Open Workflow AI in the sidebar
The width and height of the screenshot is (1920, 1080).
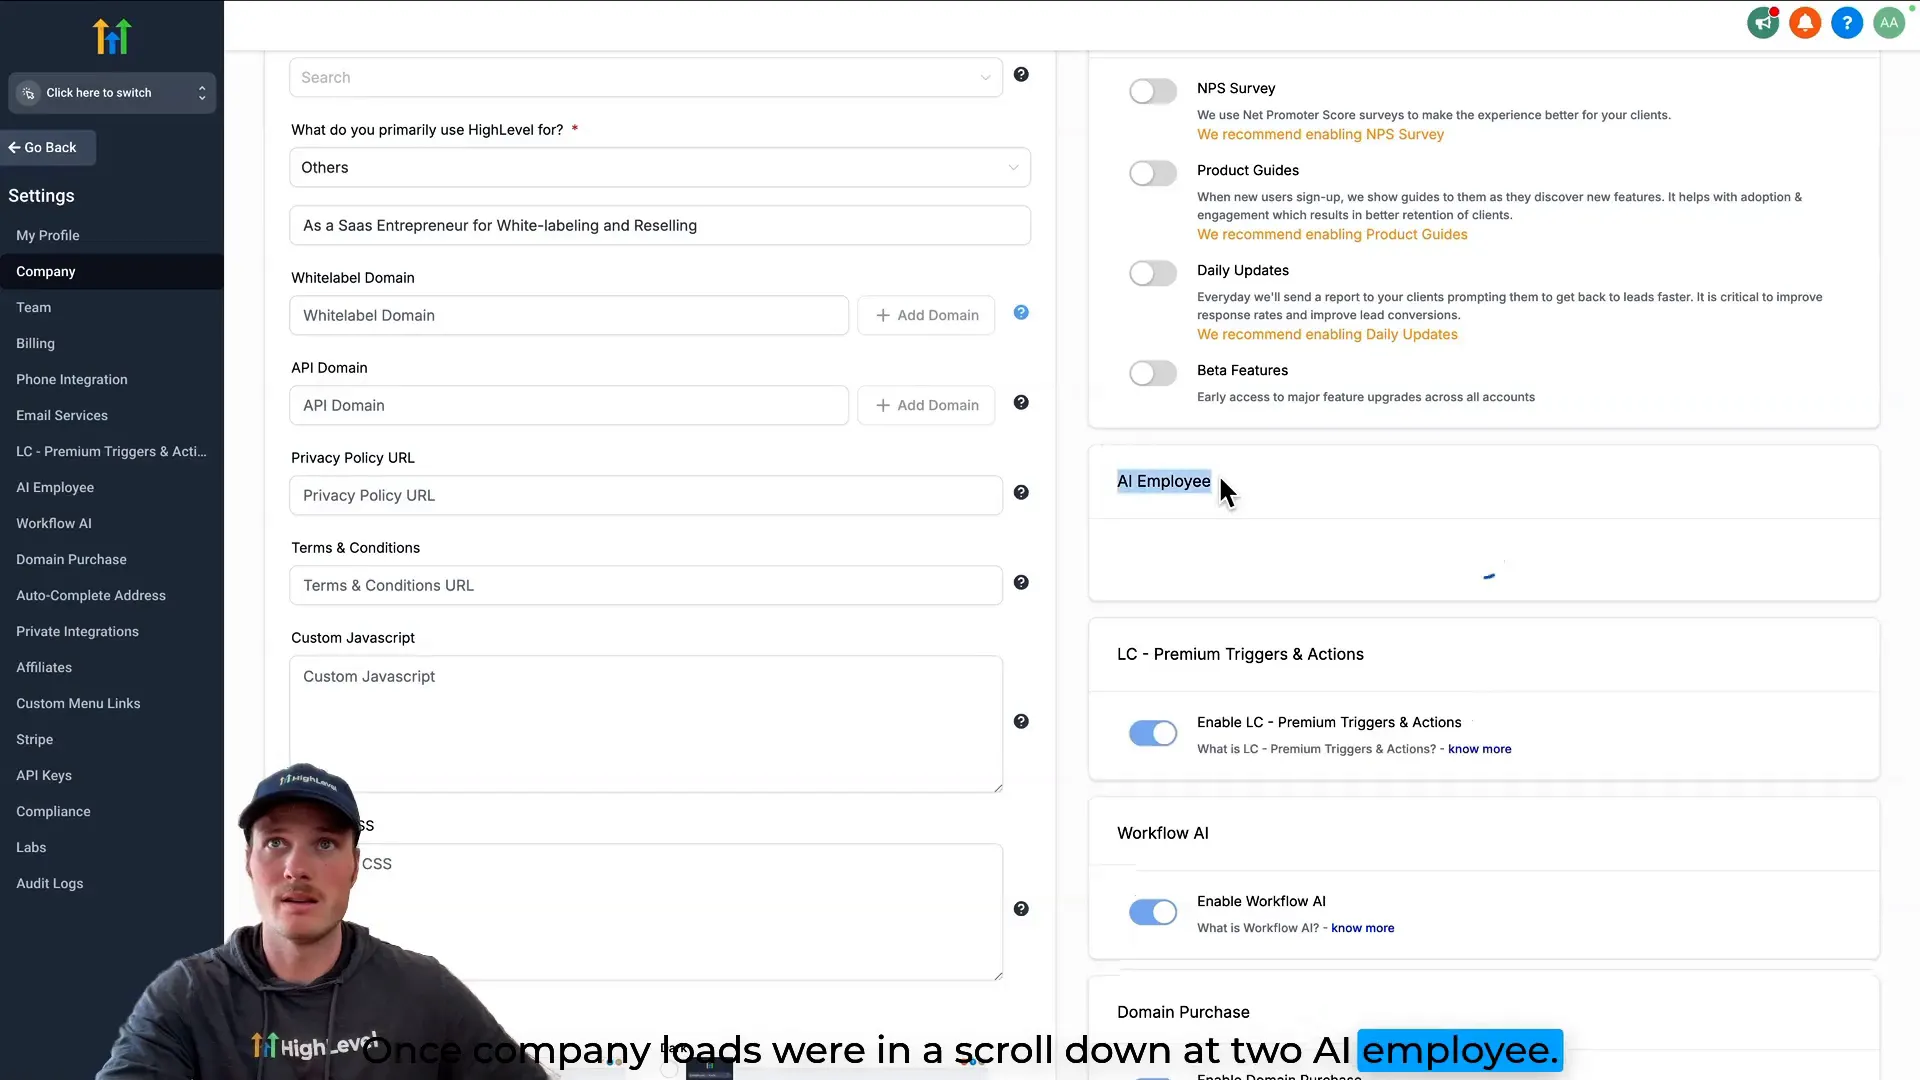(x=54, y=523)
